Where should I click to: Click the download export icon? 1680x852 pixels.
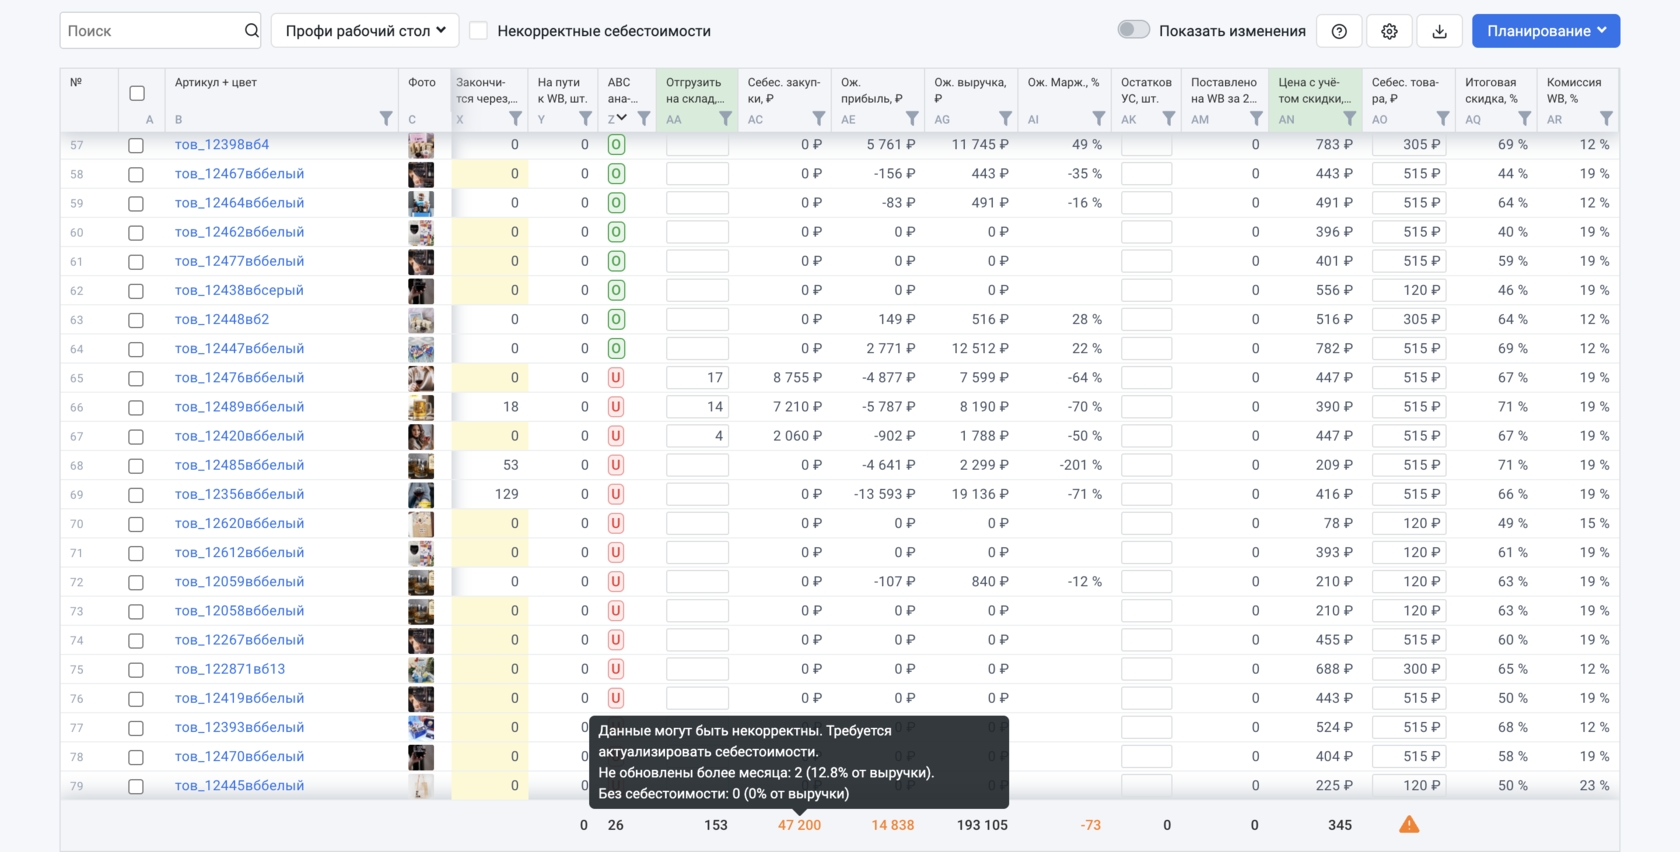tap(1439, 31)
